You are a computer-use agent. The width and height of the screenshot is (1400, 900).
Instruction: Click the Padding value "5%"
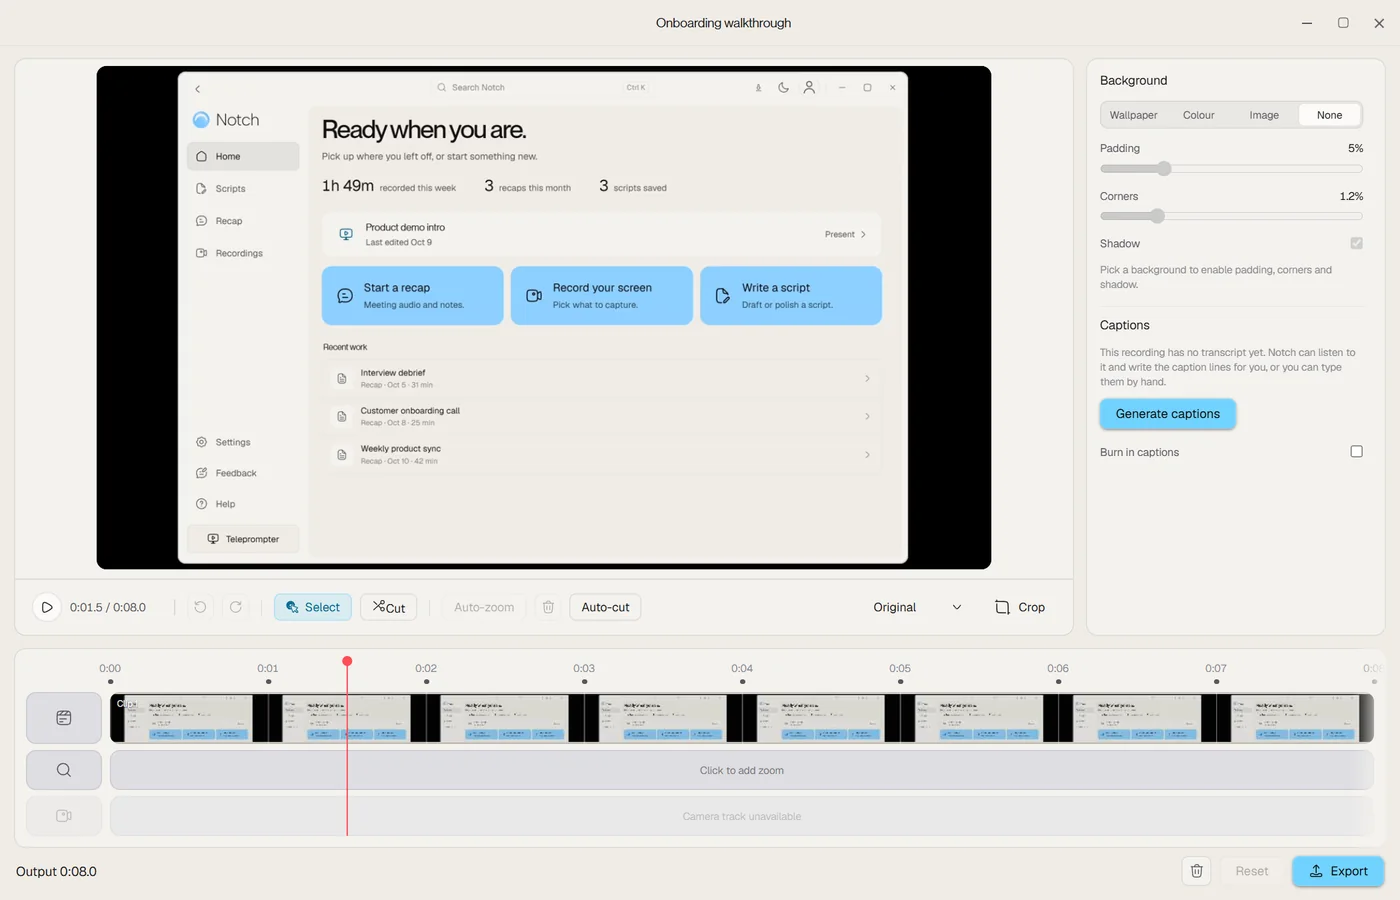pos(1355,148)
